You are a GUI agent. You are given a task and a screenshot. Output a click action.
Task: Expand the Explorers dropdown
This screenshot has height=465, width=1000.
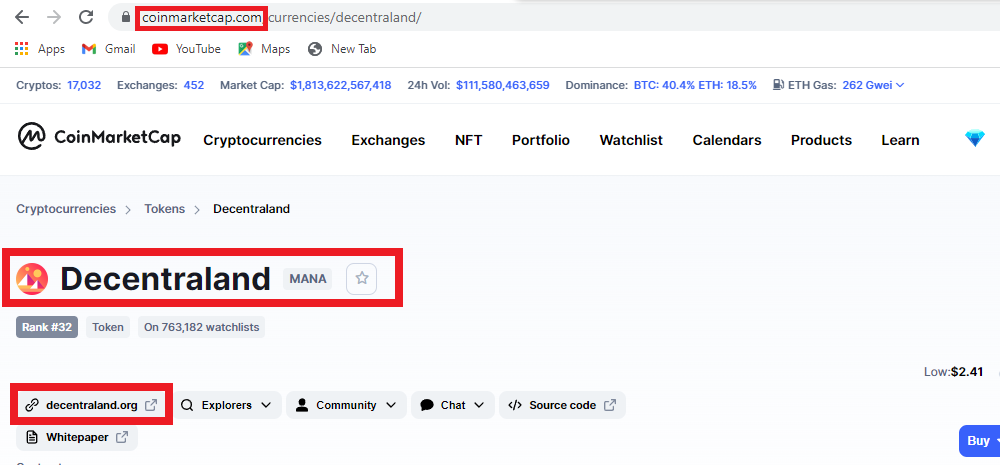[x=228, y=405]
